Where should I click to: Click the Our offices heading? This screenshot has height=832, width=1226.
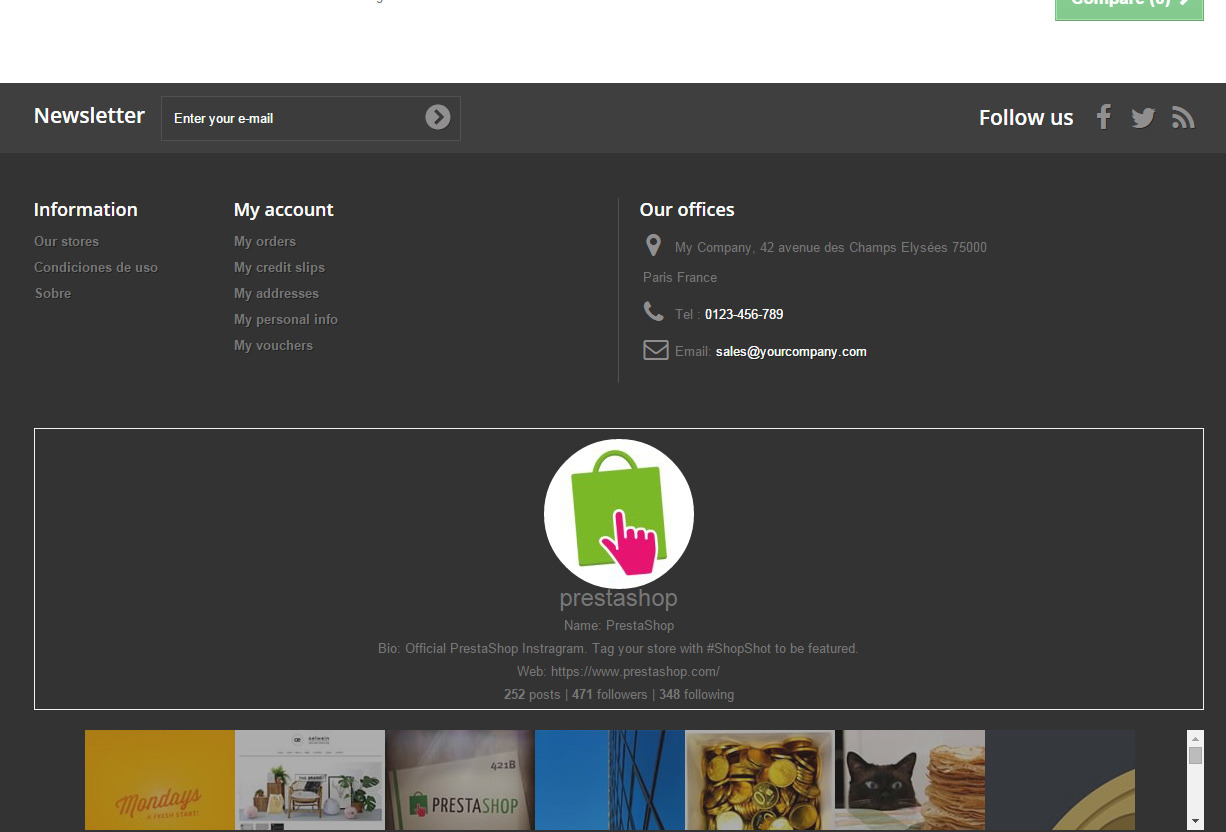687,210
